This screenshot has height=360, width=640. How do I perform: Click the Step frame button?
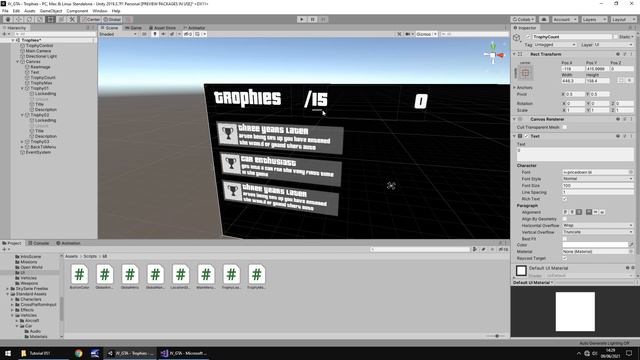tap(323, 19)
